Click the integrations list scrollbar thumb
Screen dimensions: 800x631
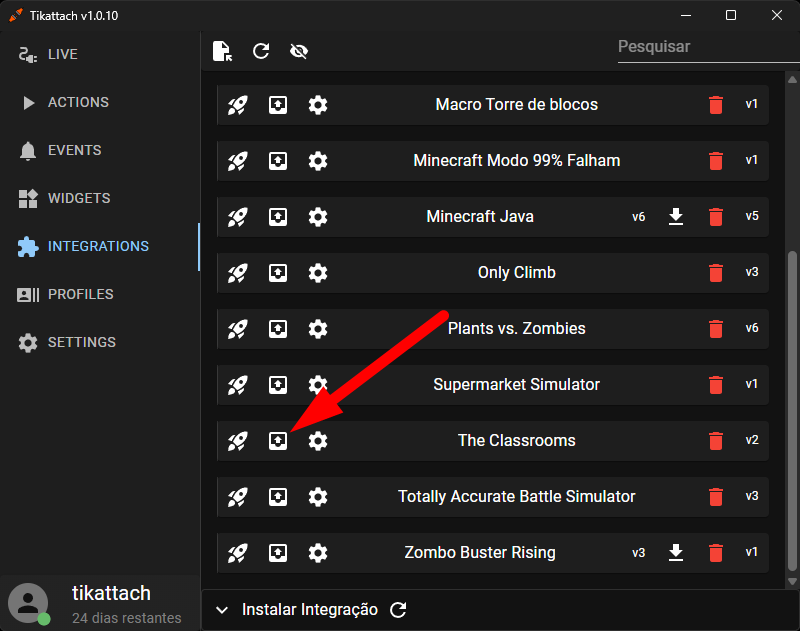point(792,411)
